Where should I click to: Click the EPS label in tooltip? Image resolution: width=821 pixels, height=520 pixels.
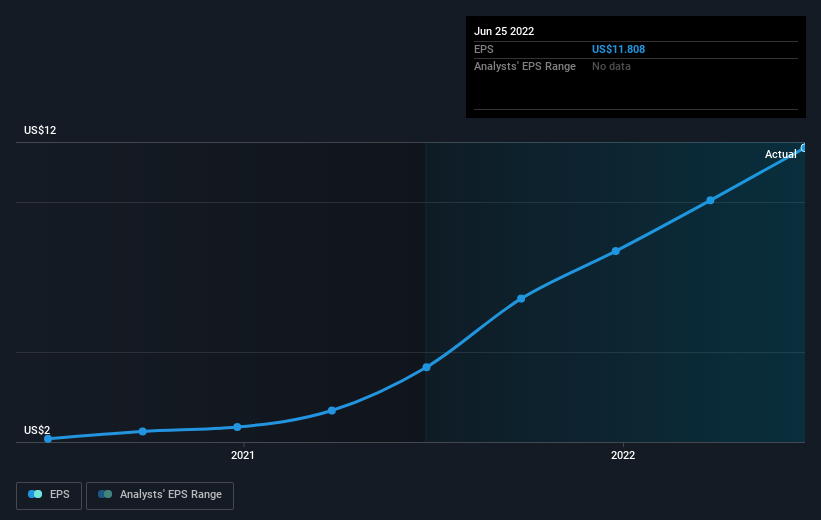click(484, 49)
